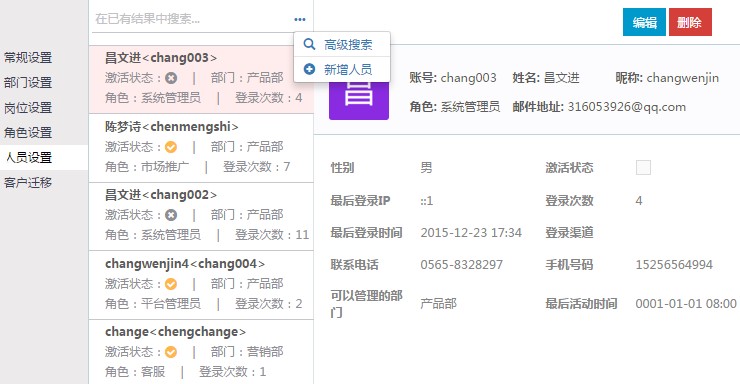Open 客户迁移 in the sidebar
Screen dimensions: 740x384
point(28,183)
